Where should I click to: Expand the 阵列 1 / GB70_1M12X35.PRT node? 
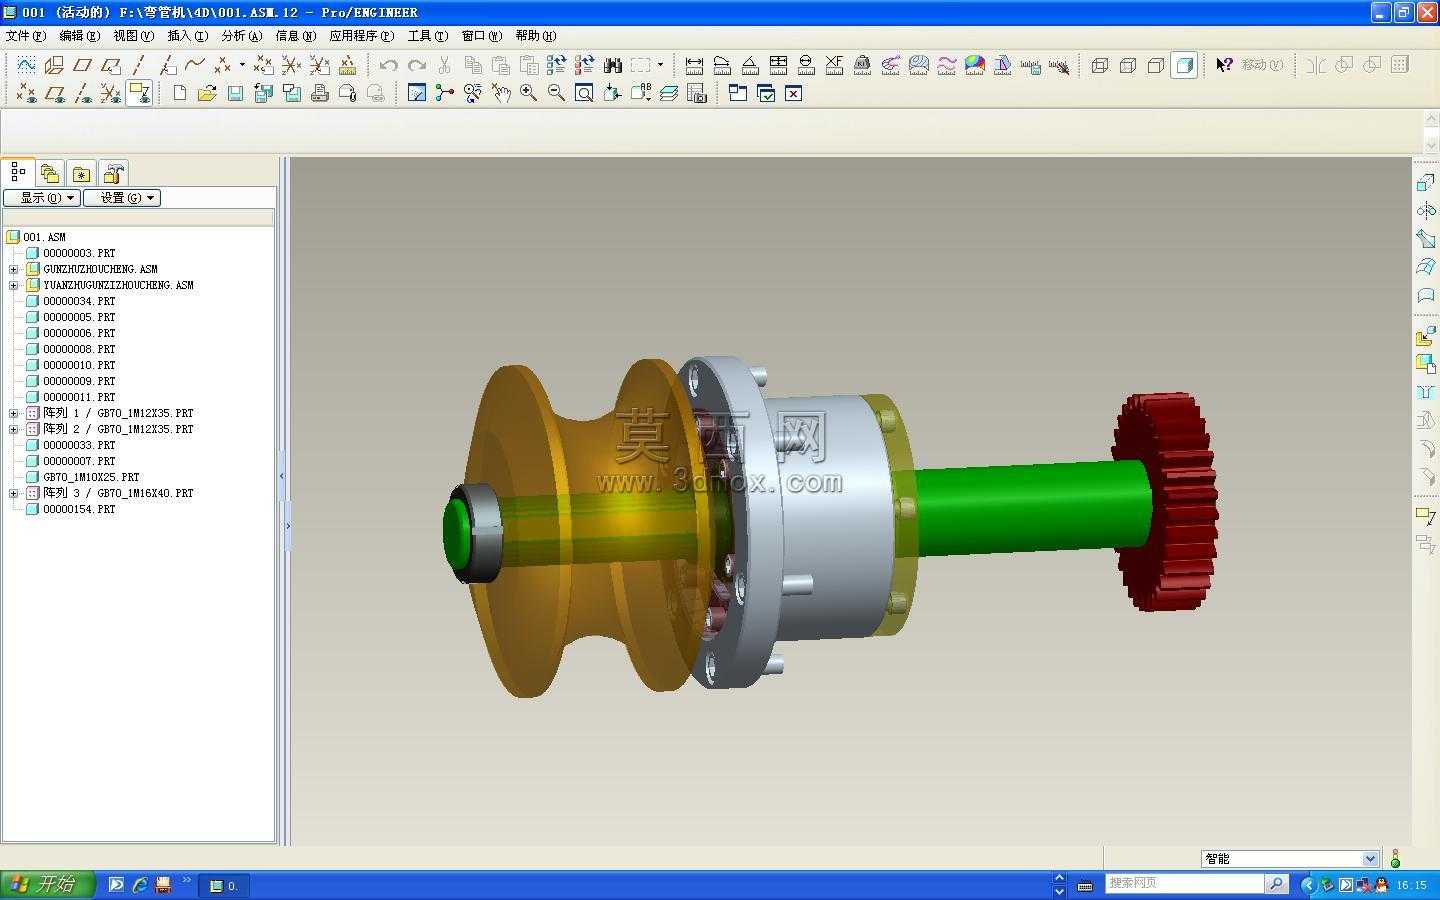pos(13,413)
